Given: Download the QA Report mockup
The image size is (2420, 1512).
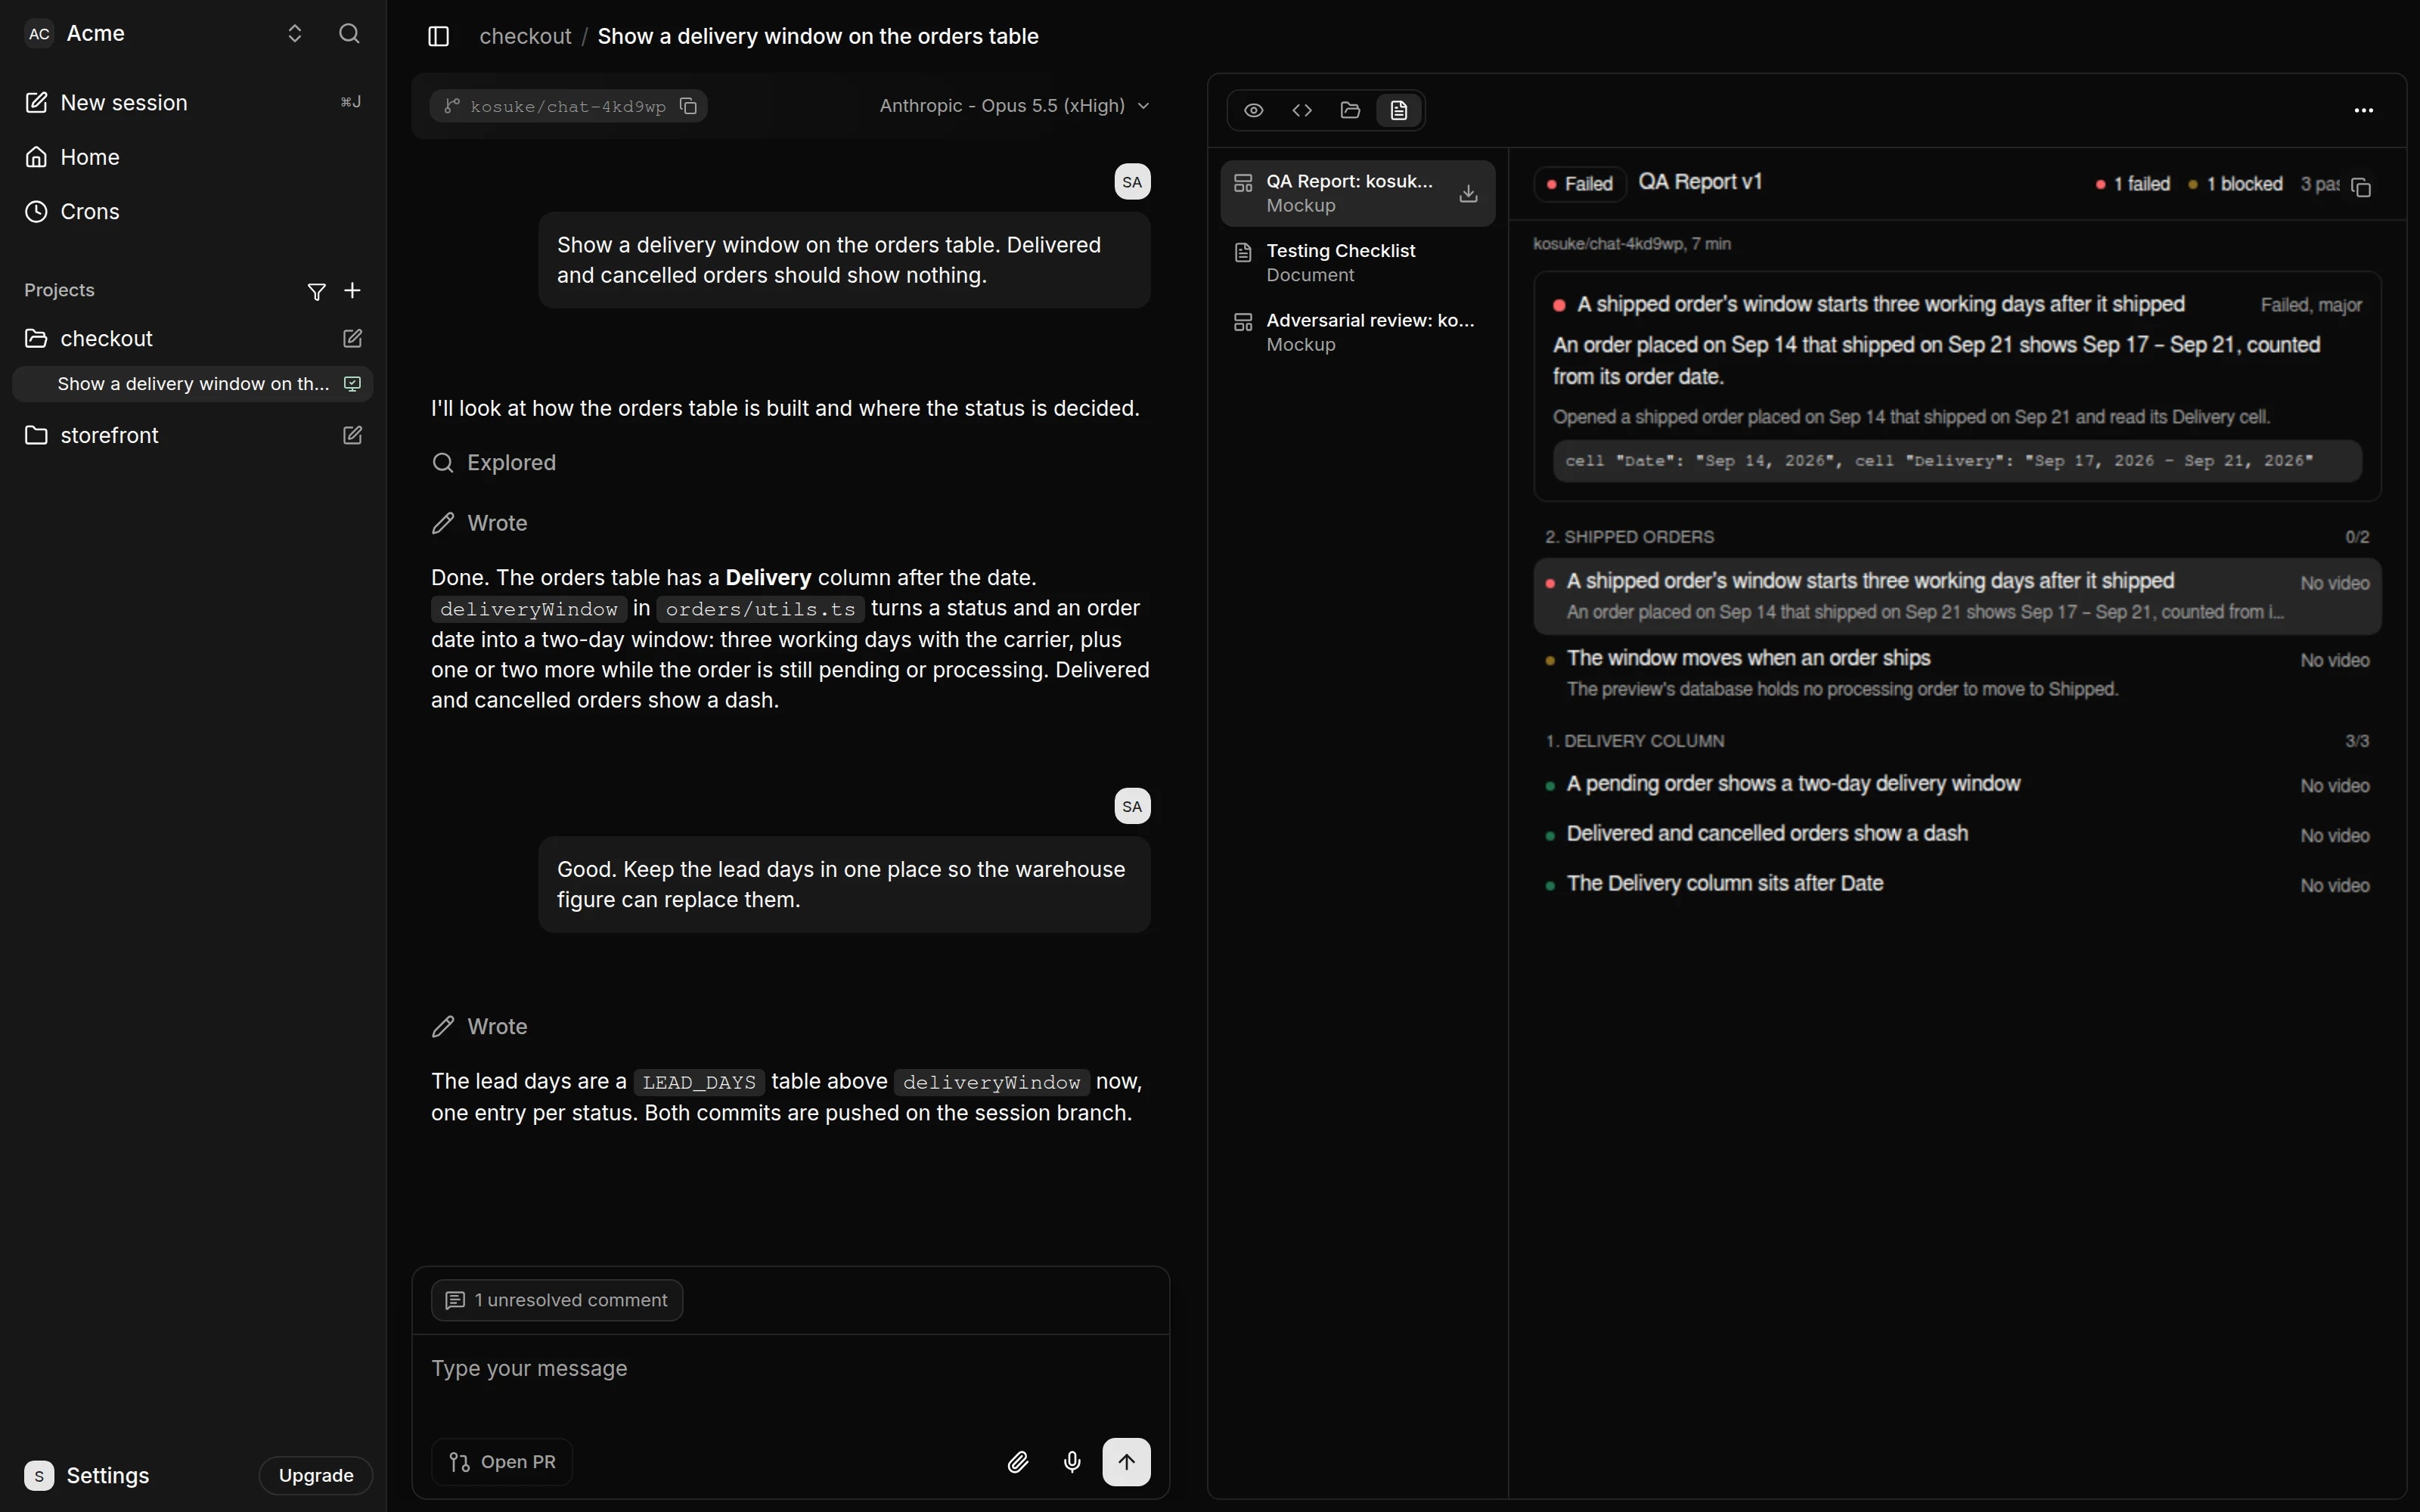Looking at the screenshot, I should 1468,193.
